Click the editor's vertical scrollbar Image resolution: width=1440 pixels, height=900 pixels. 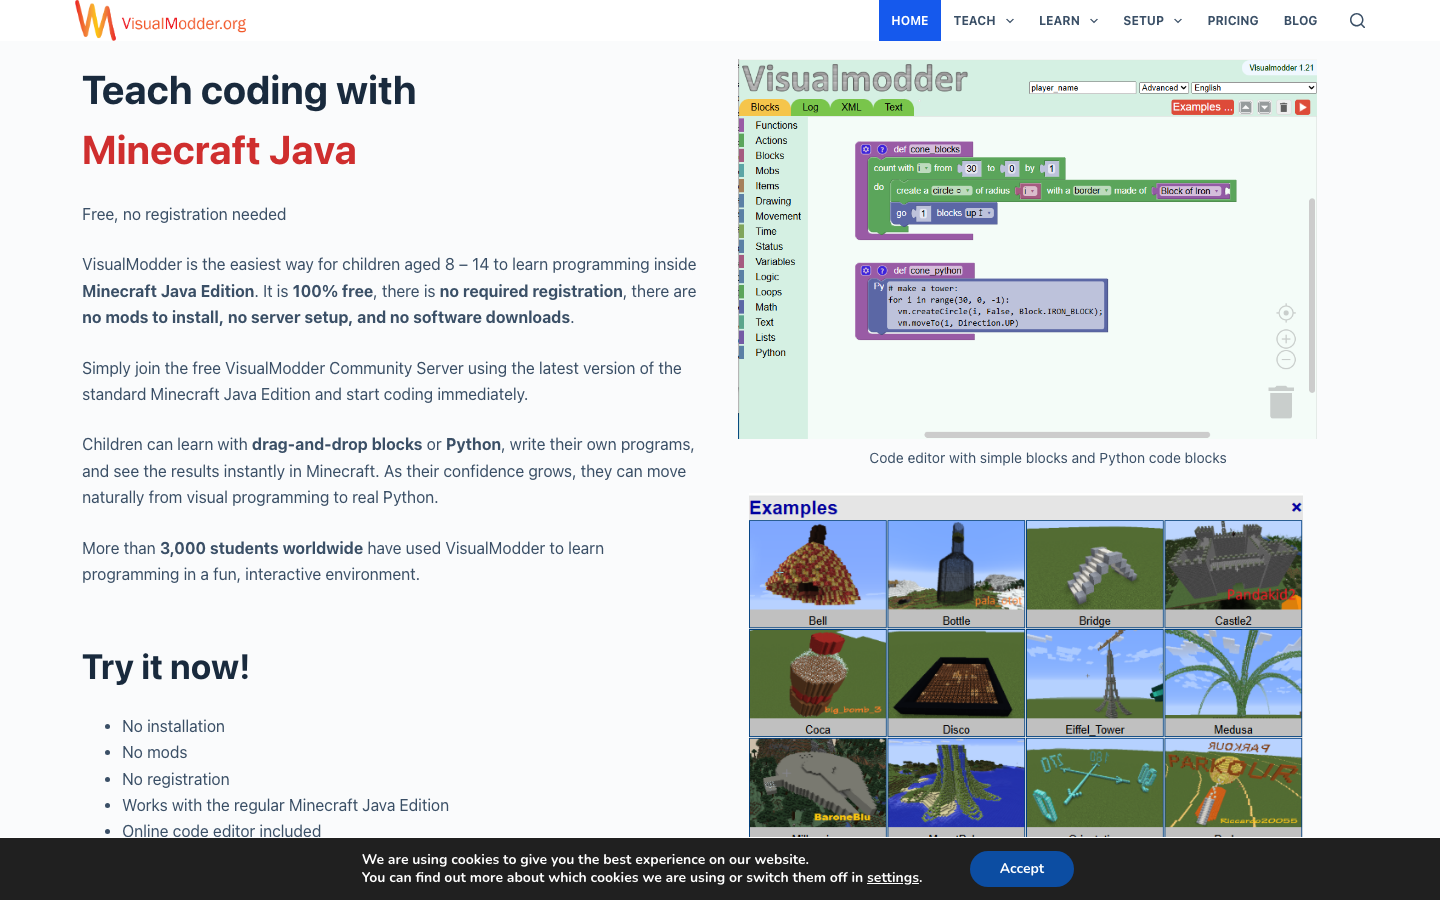[x=1312, y=295]
